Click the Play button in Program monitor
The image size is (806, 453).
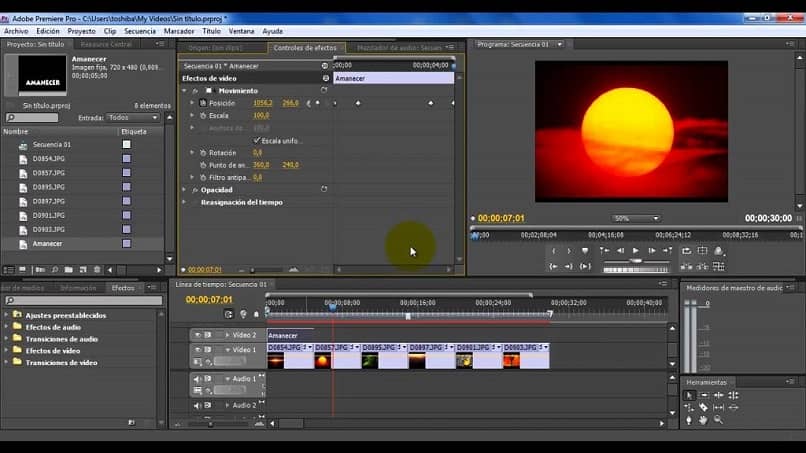635,251
